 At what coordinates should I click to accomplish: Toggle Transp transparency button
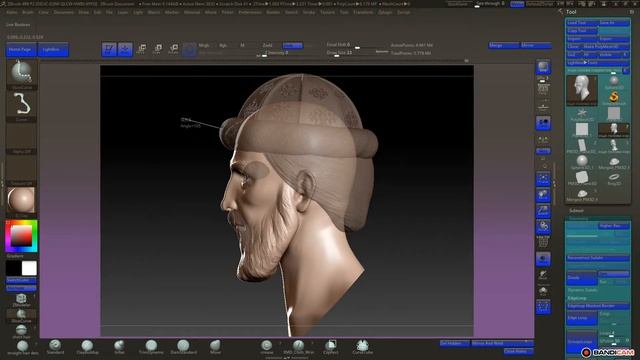coord(543,259)
